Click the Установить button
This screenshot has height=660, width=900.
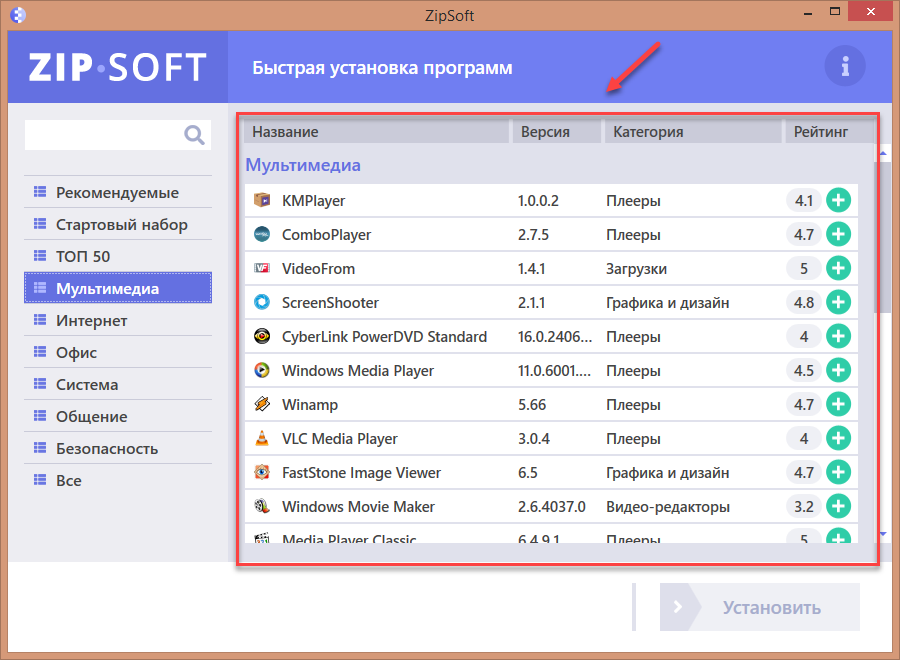[x=759, y=607]
